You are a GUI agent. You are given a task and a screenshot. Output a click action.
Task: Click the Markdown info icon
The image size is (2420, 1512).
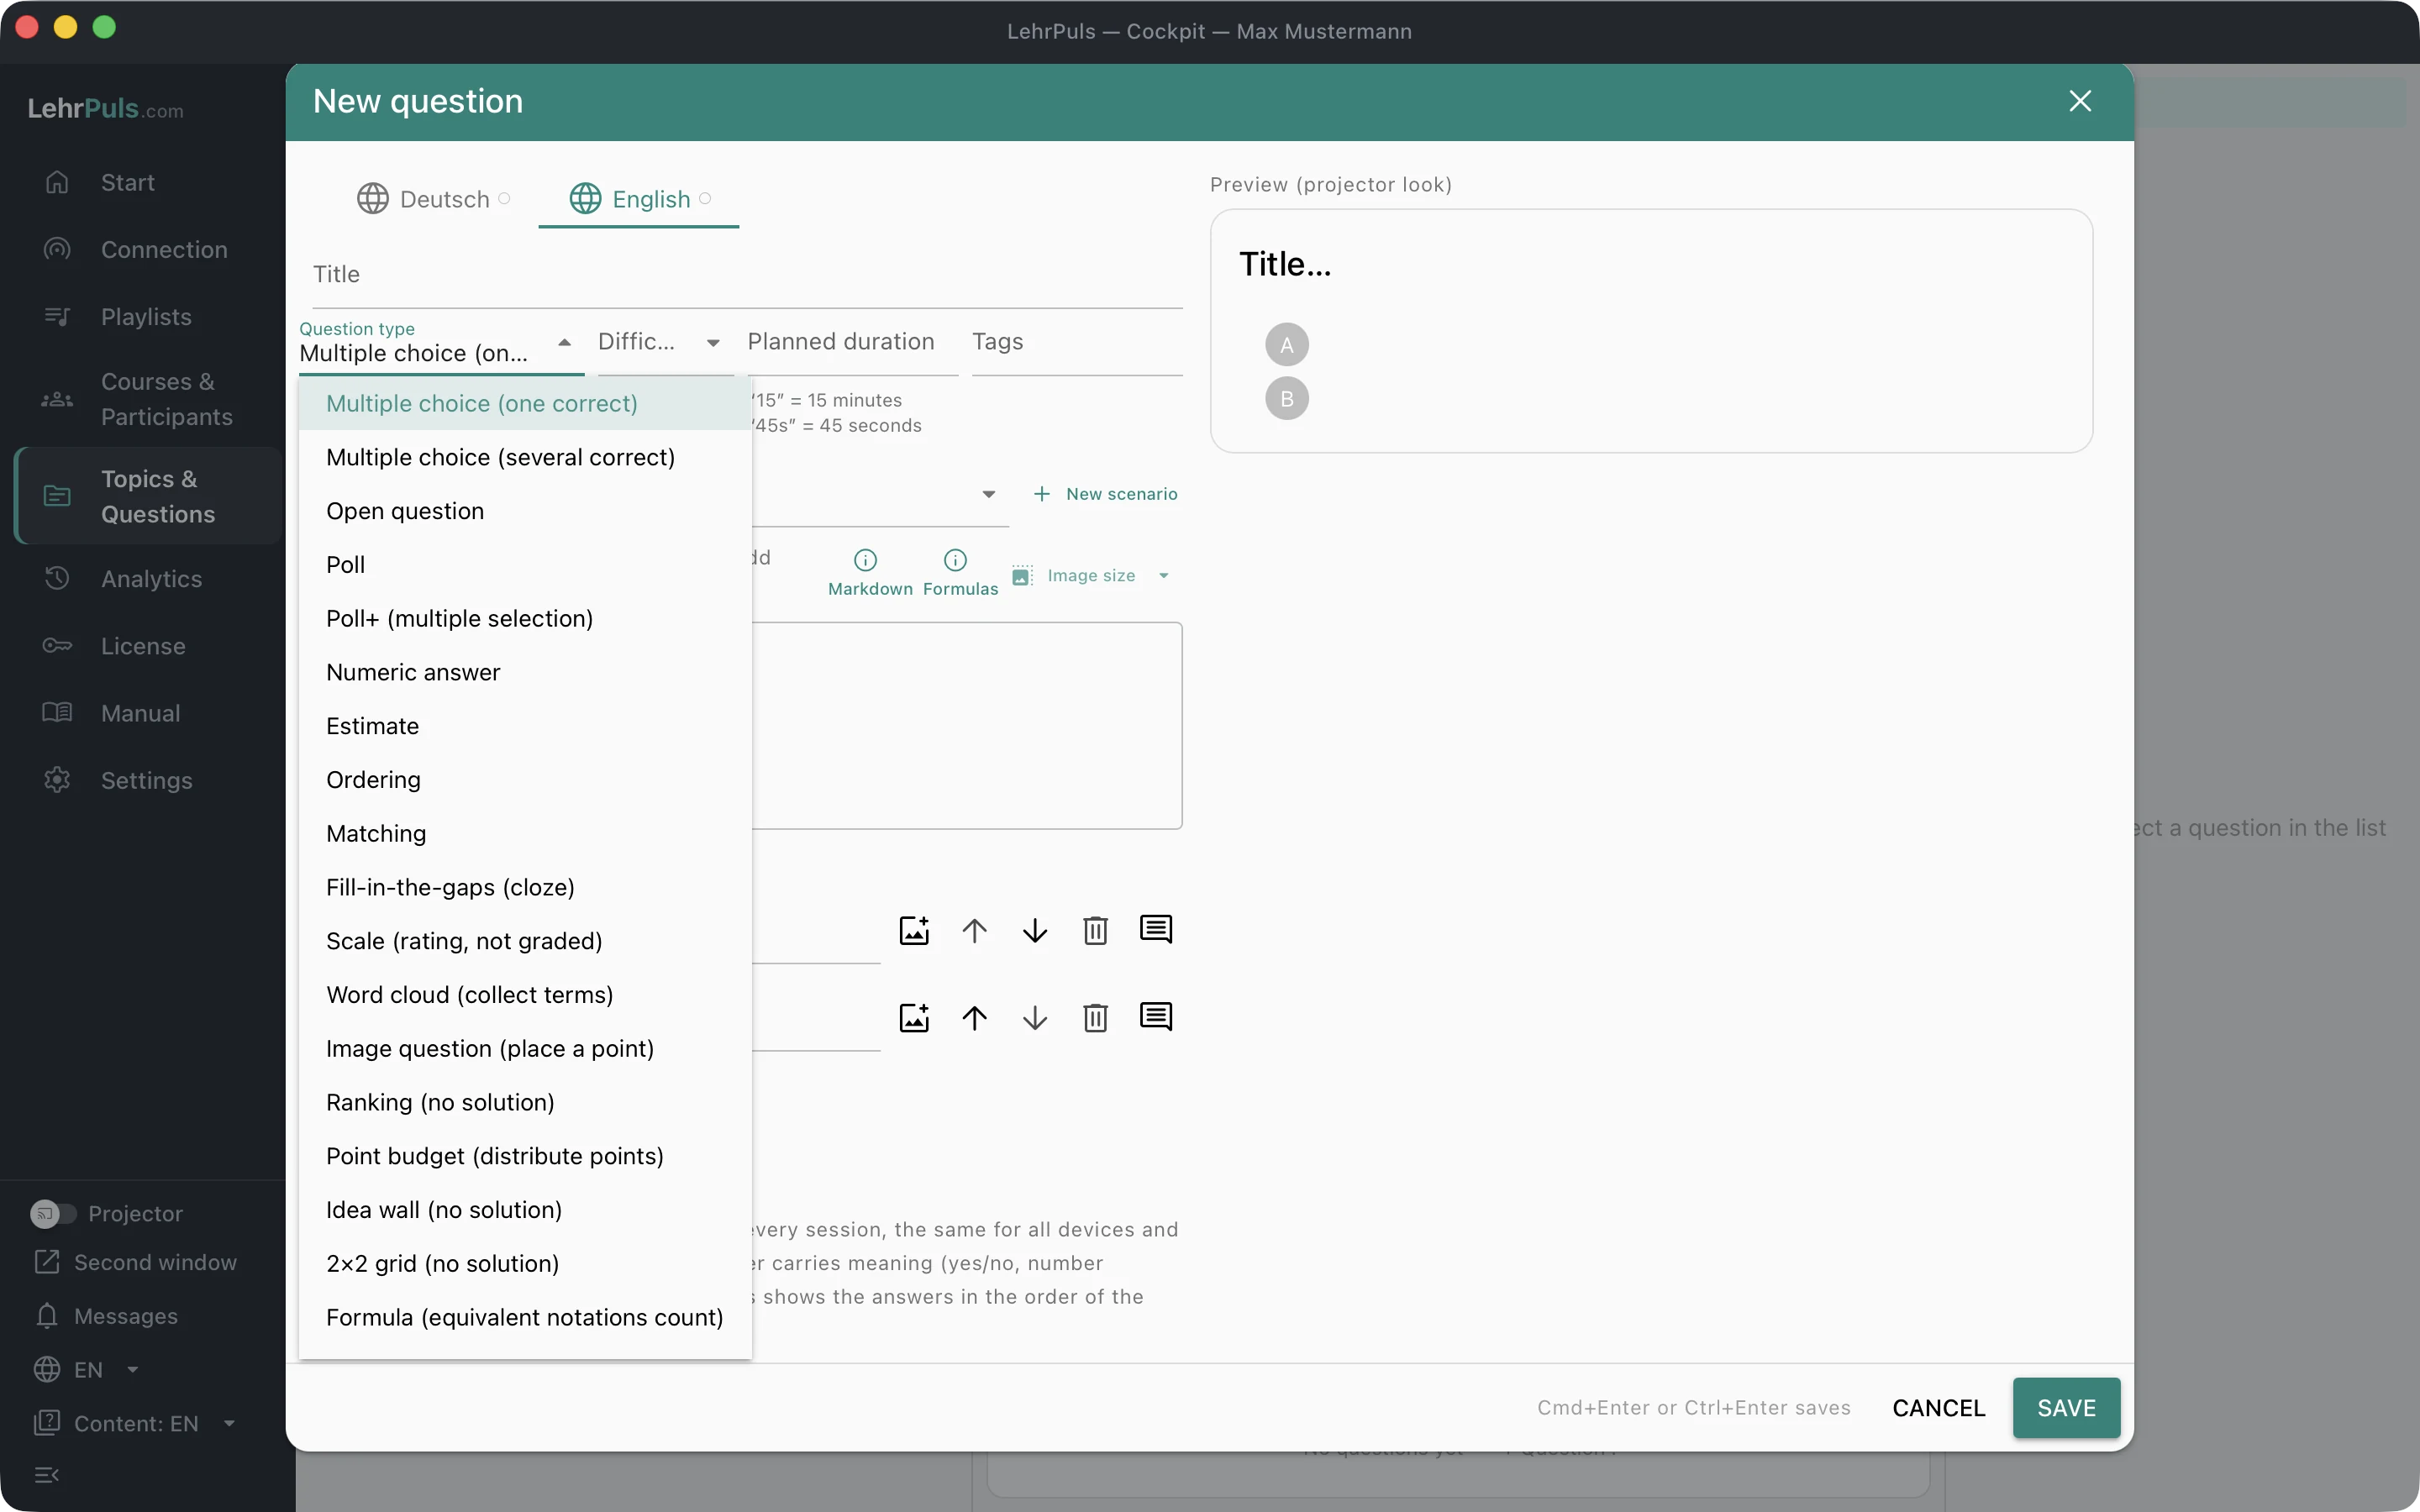point(865,560)
